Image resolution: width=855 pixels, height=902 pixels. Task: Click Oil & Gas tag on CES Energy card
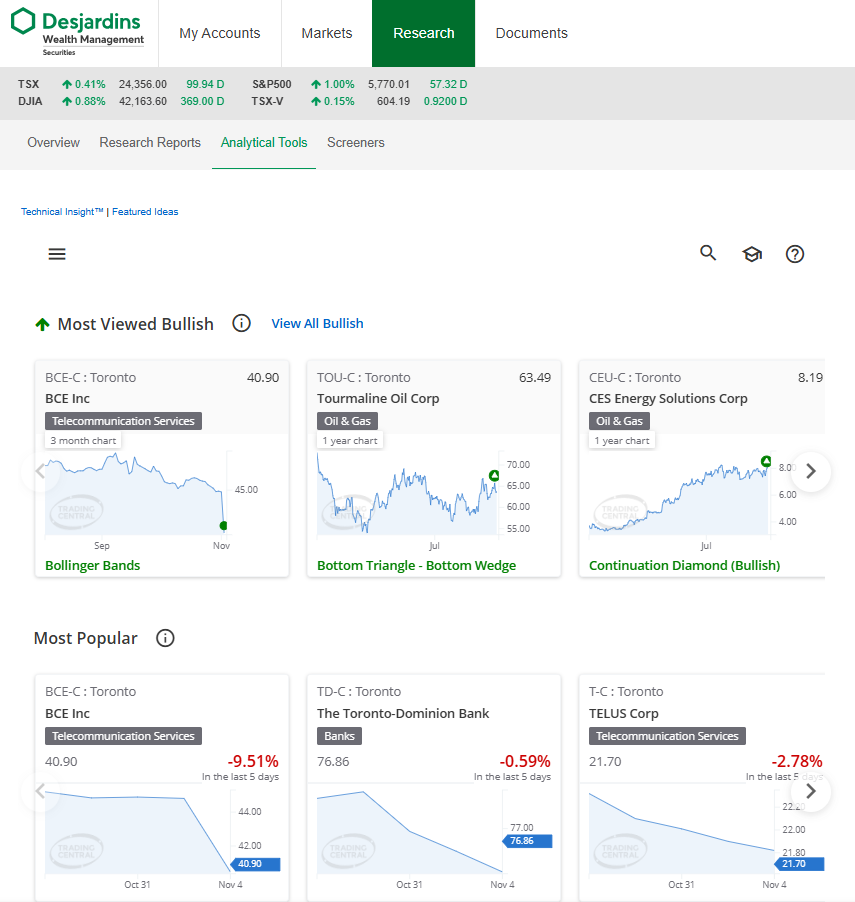619,421
